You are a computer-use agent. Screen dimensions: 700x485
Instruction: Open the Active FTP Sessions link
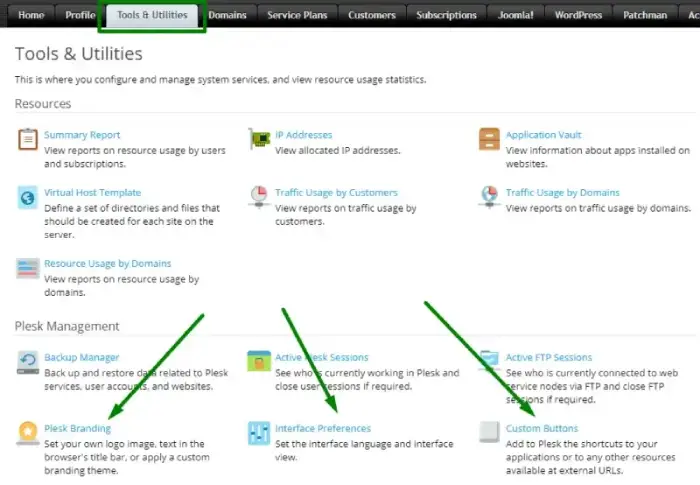pos(549,357)
